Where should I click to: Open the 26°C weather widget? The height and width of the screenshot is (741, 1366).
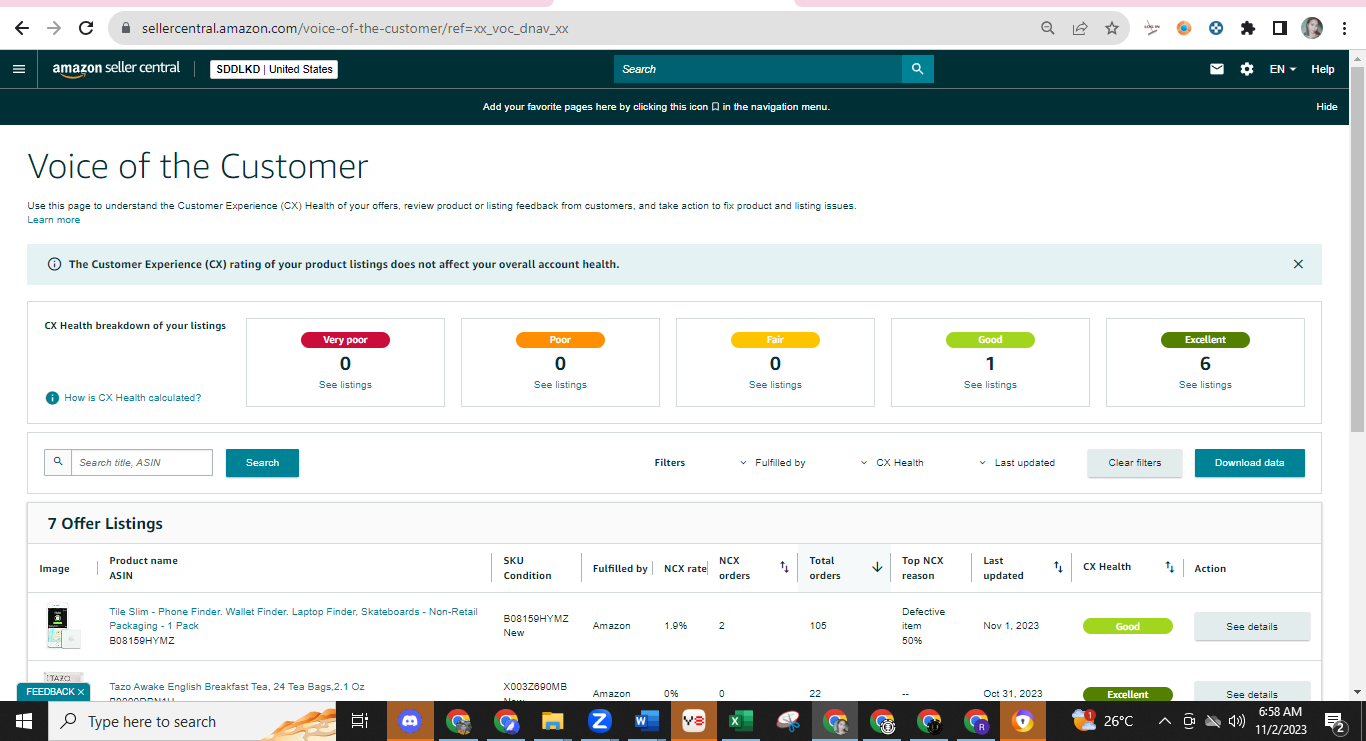(1104, 721)
